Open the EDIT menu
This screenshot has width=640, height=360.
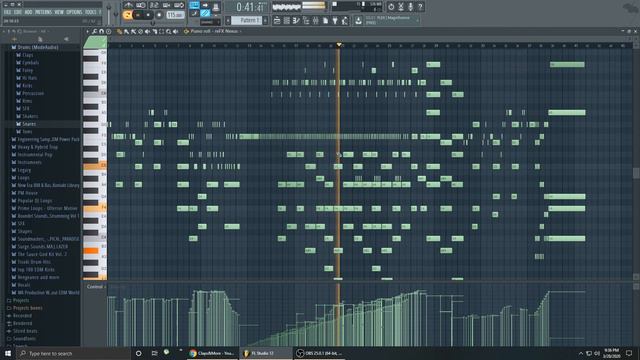(x=18, y=12)
